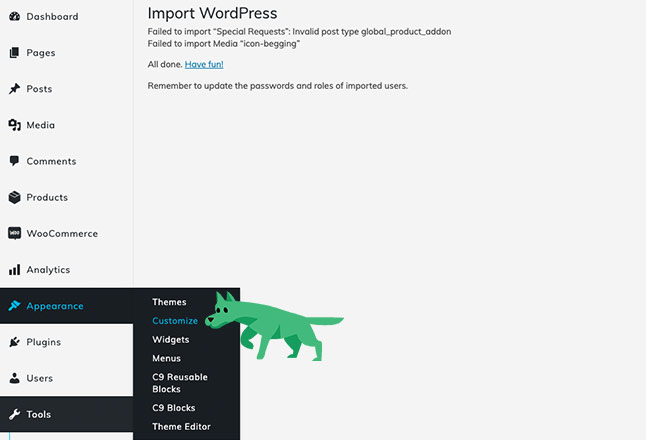Choose Menus in the Appearance submenu
Screen dimensions: 646x440
coord(166,358)
